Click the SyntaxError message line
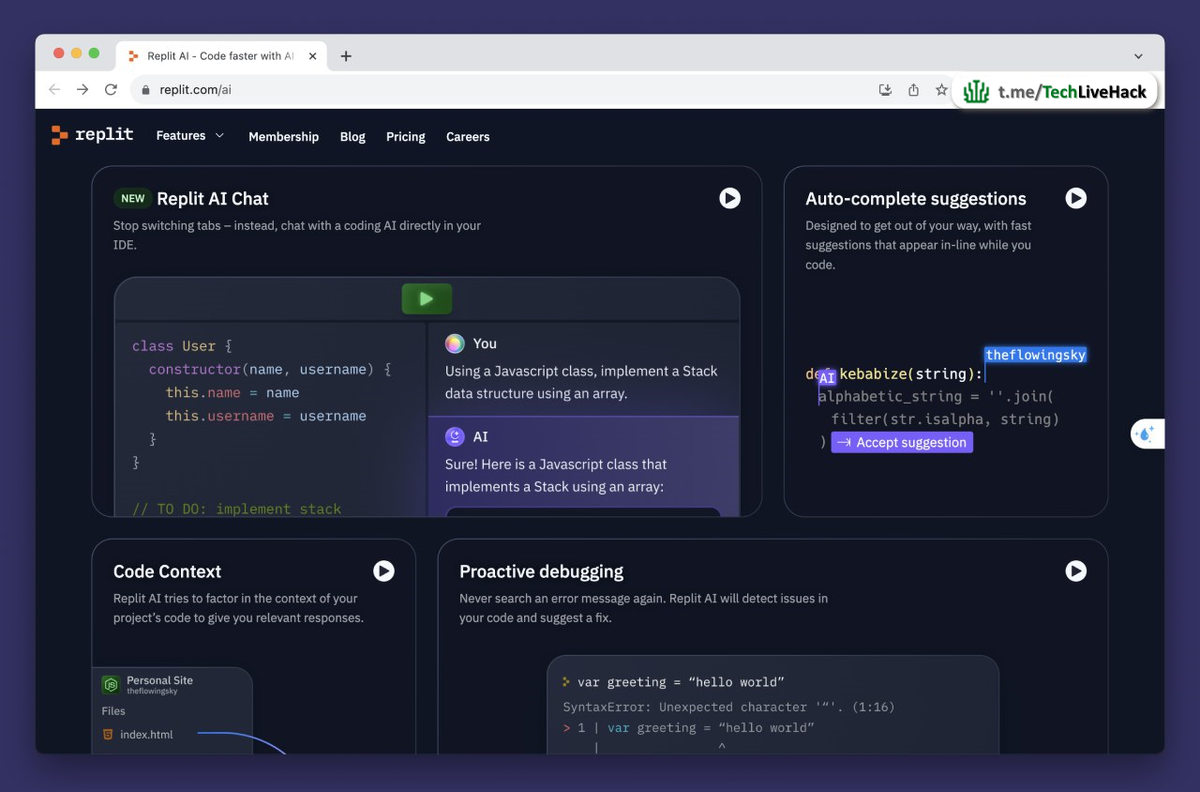This screenshot has height=792, width=1200. (x=729, y=707)
